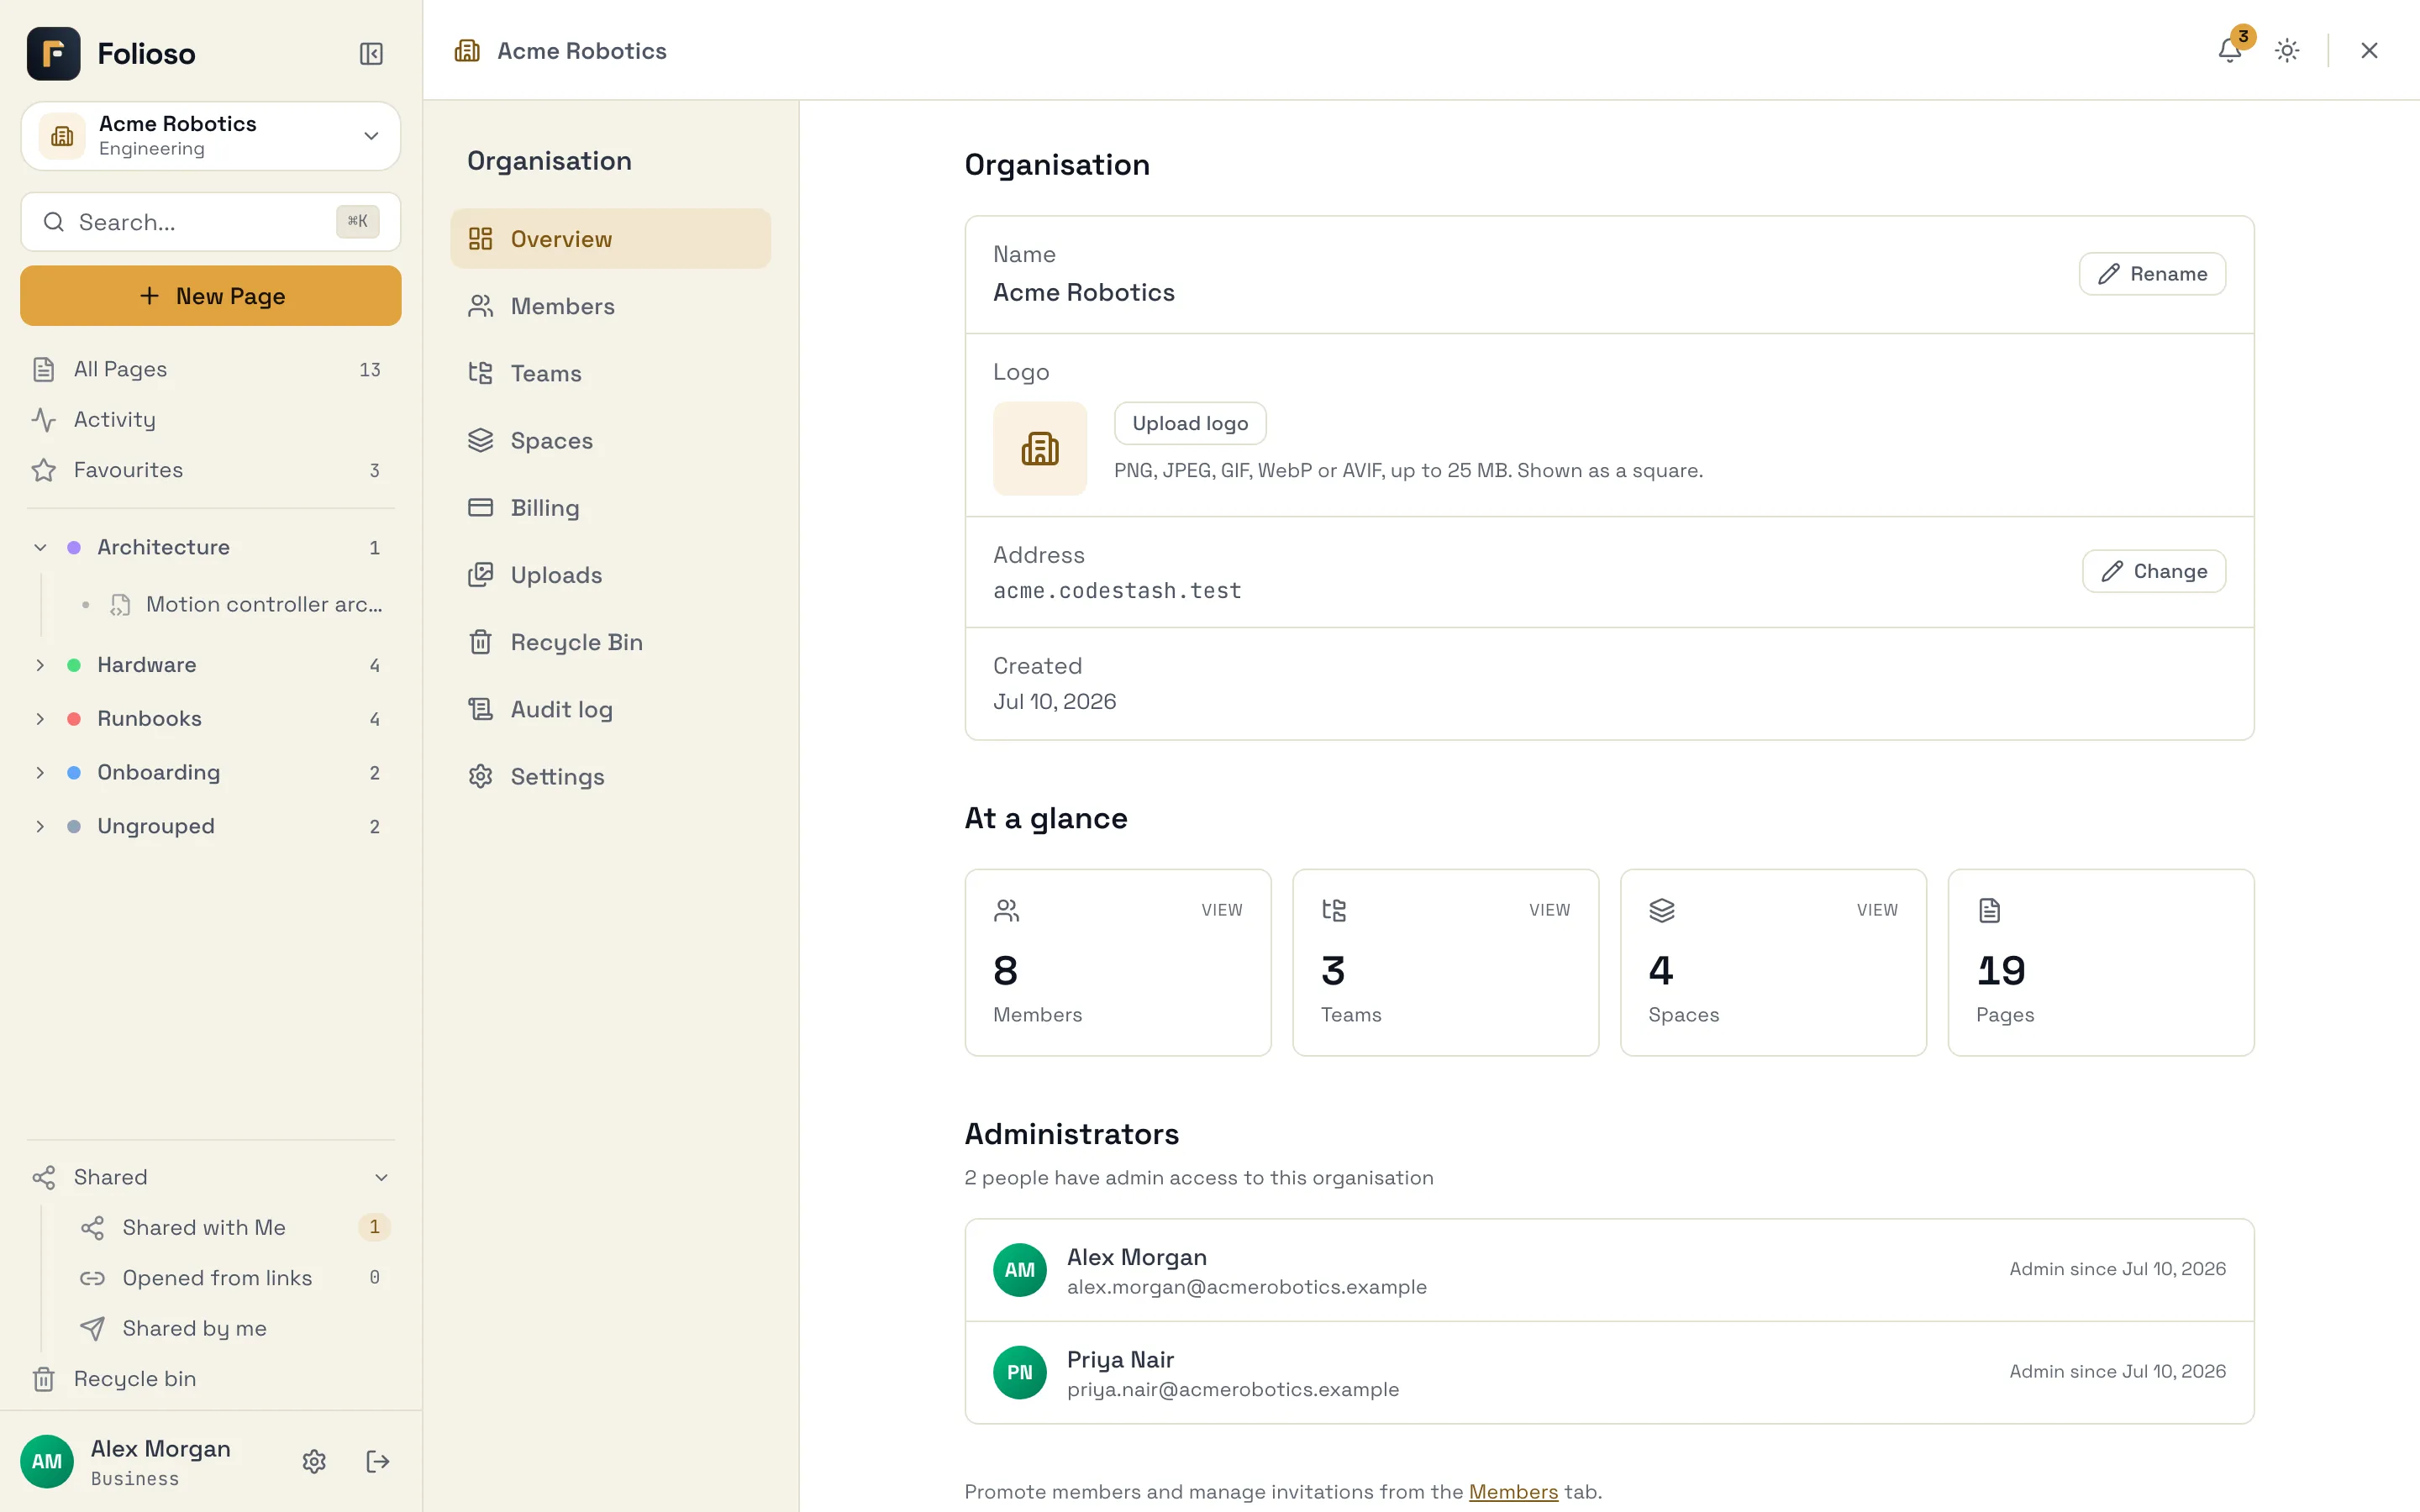This screenshot has width=2420, height=1512.
Task: Rename the organisation
Action: point(2152,274)
